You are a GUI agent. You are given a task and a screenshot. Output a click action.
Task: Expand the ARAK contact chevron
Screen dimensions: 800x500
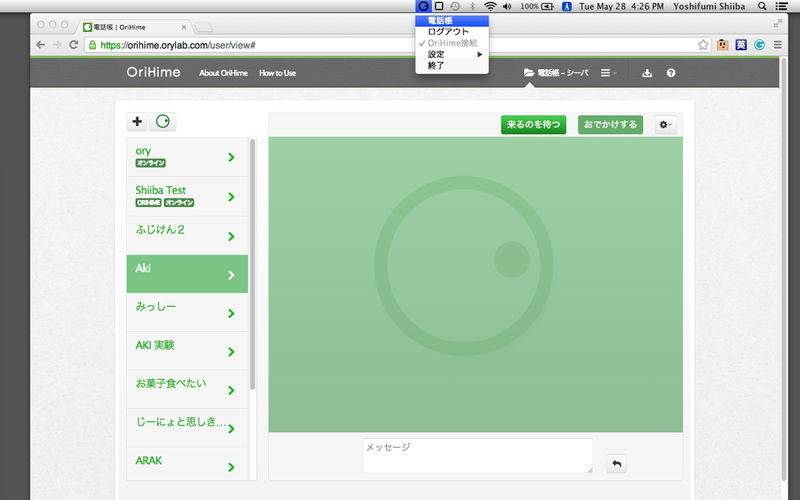click(231, 467)
